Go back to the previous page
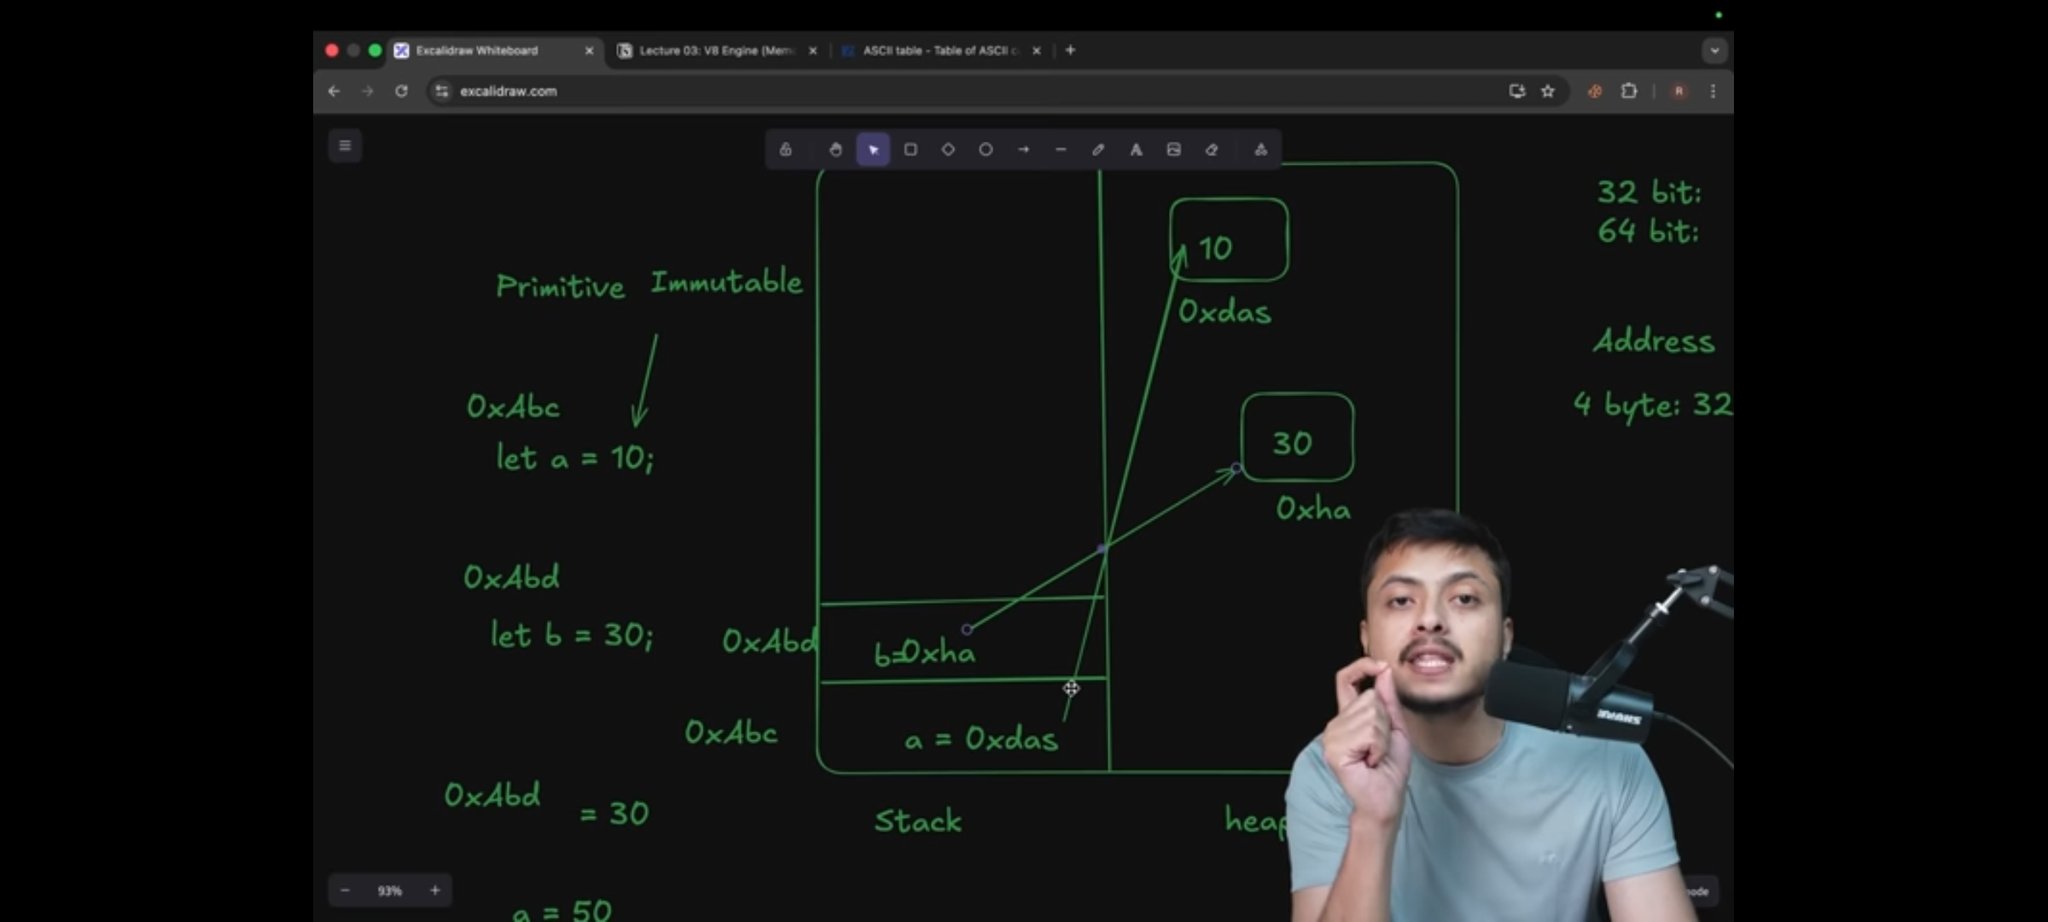 click(x=334, y=91)
